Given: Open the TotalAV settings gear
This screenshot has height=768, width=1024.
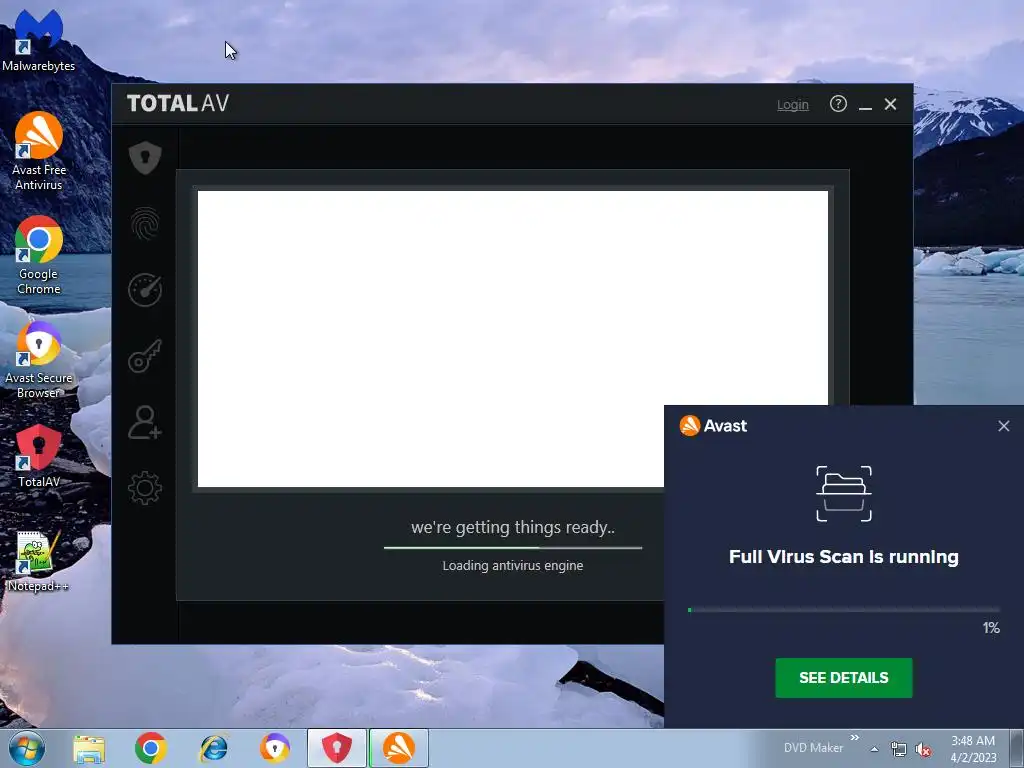Looking at the screenshot, I should [x=145, y=488].
